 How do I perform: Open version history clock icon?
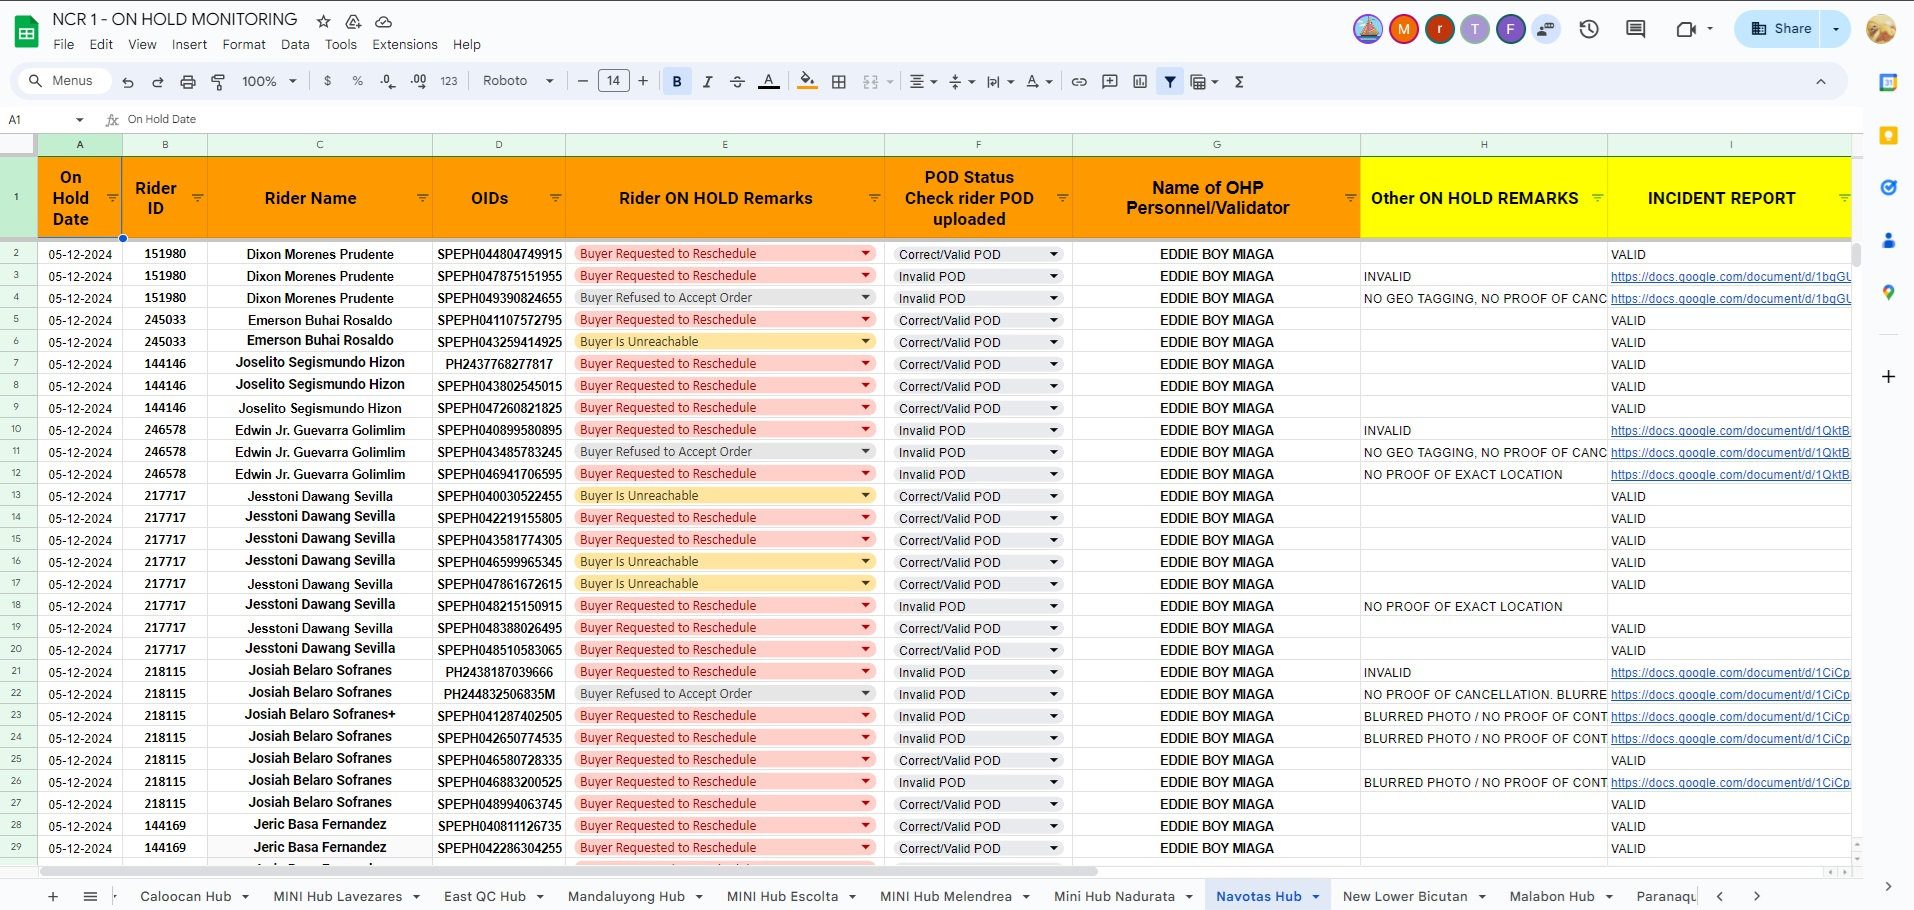[1589, 29]
